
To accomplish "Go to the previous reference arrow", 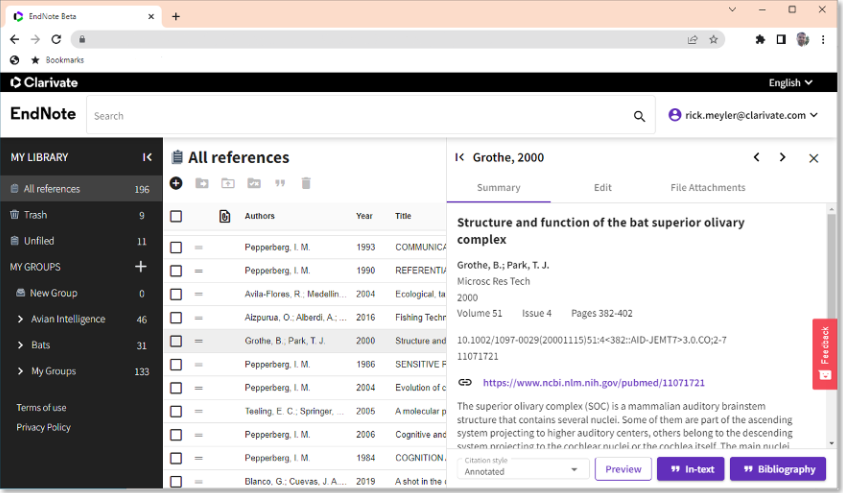I will 757,157.
